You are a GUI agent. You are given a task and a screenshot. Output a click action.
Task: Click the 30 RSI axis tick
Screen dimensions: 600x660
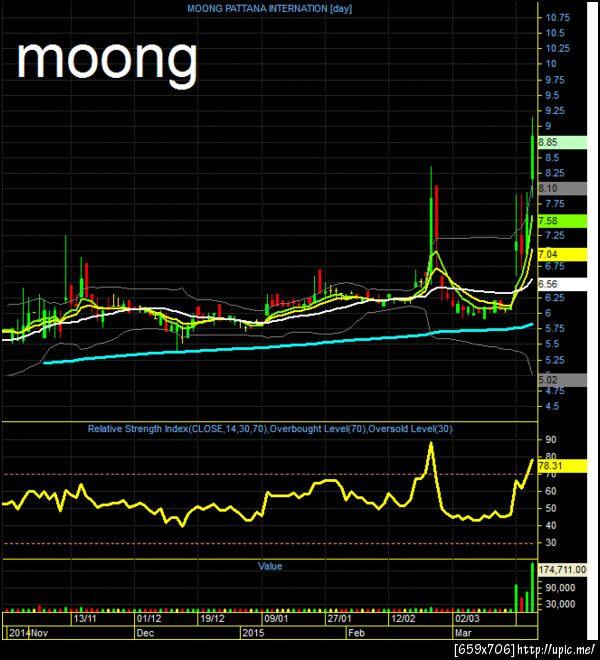click(x=551, y=543)
